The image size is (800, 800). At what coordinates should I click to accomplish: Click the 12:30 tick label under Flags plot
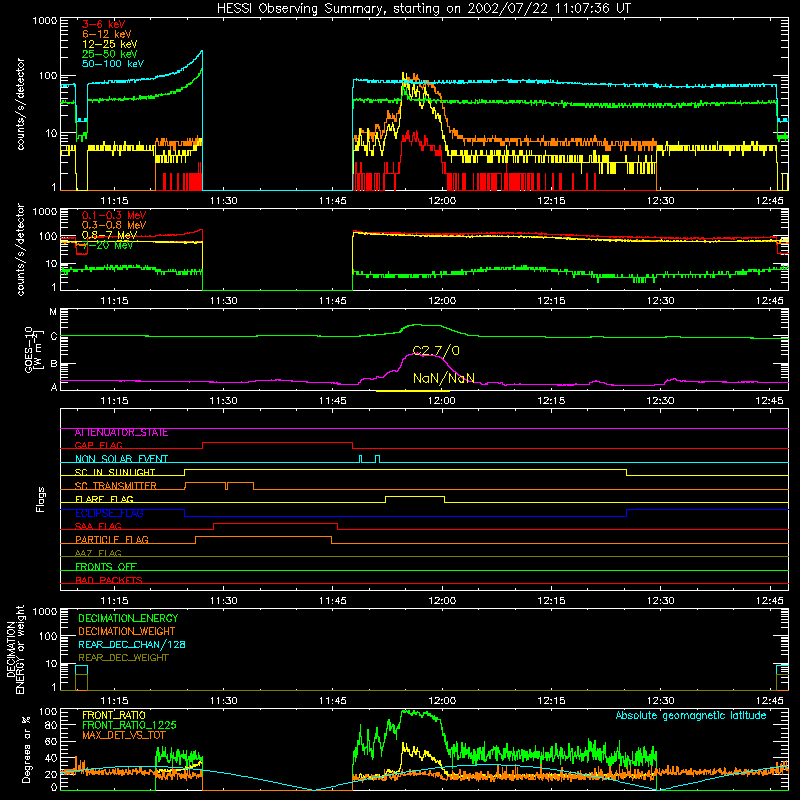point(660,601)
